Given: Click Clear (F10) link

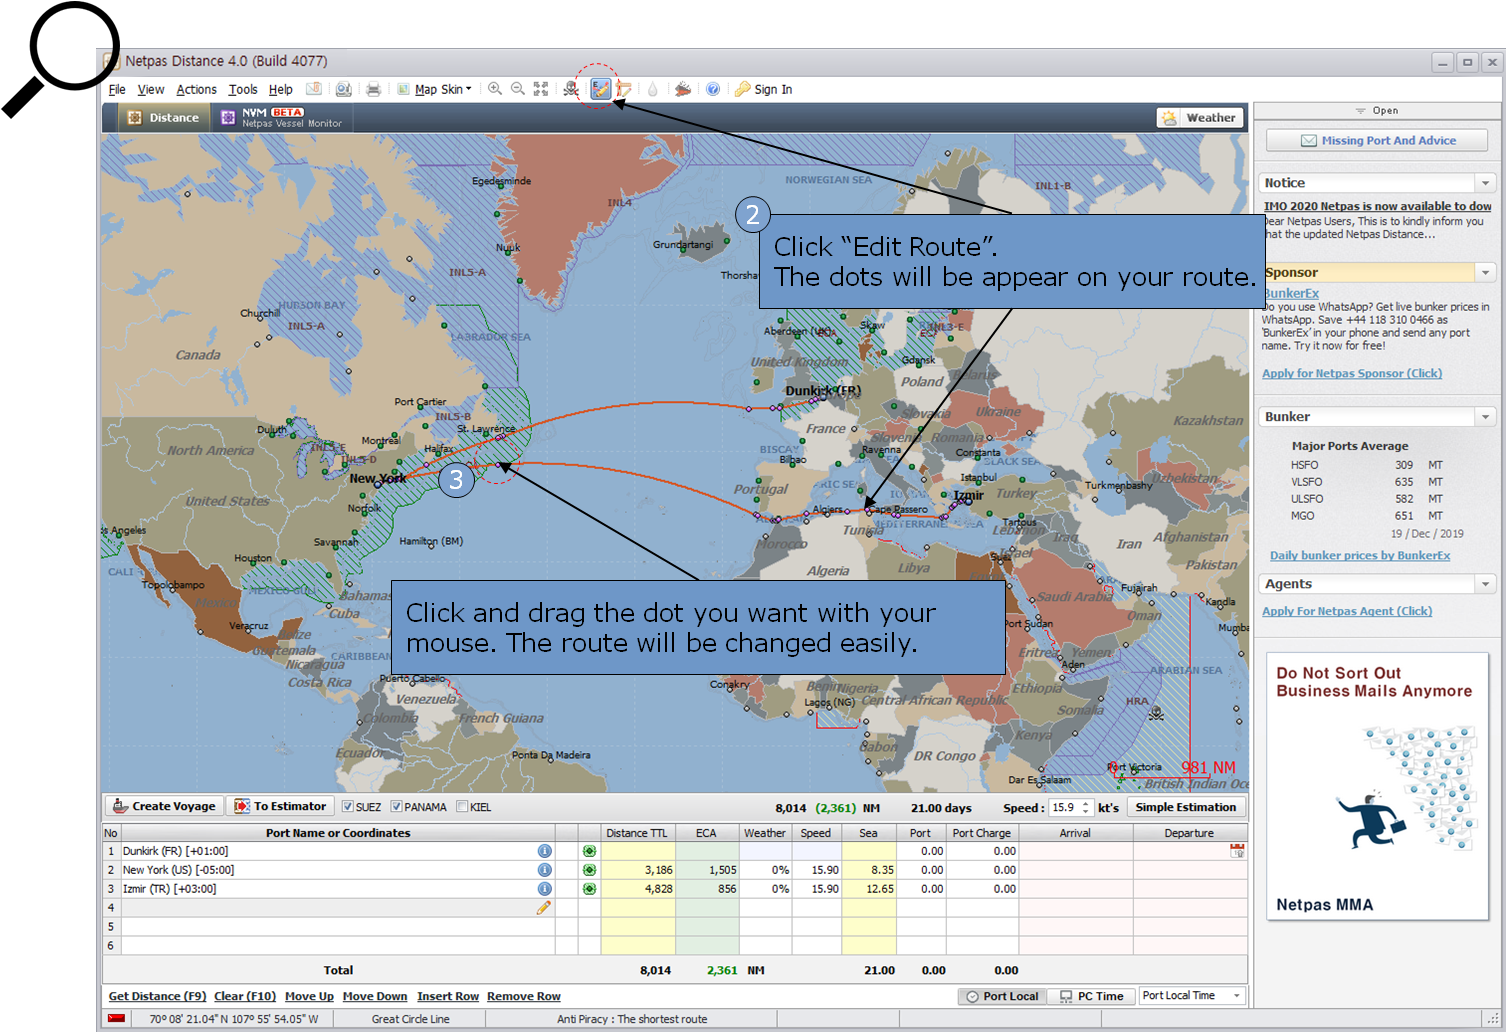Looking at the screenshot, I should coord(245,996).
